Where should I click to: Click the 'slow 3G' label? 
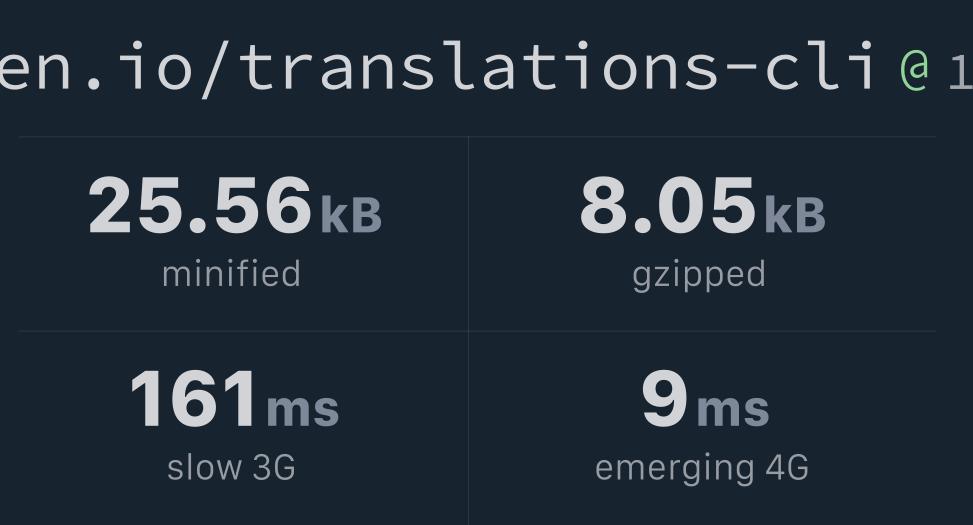(x=231, y=467)
